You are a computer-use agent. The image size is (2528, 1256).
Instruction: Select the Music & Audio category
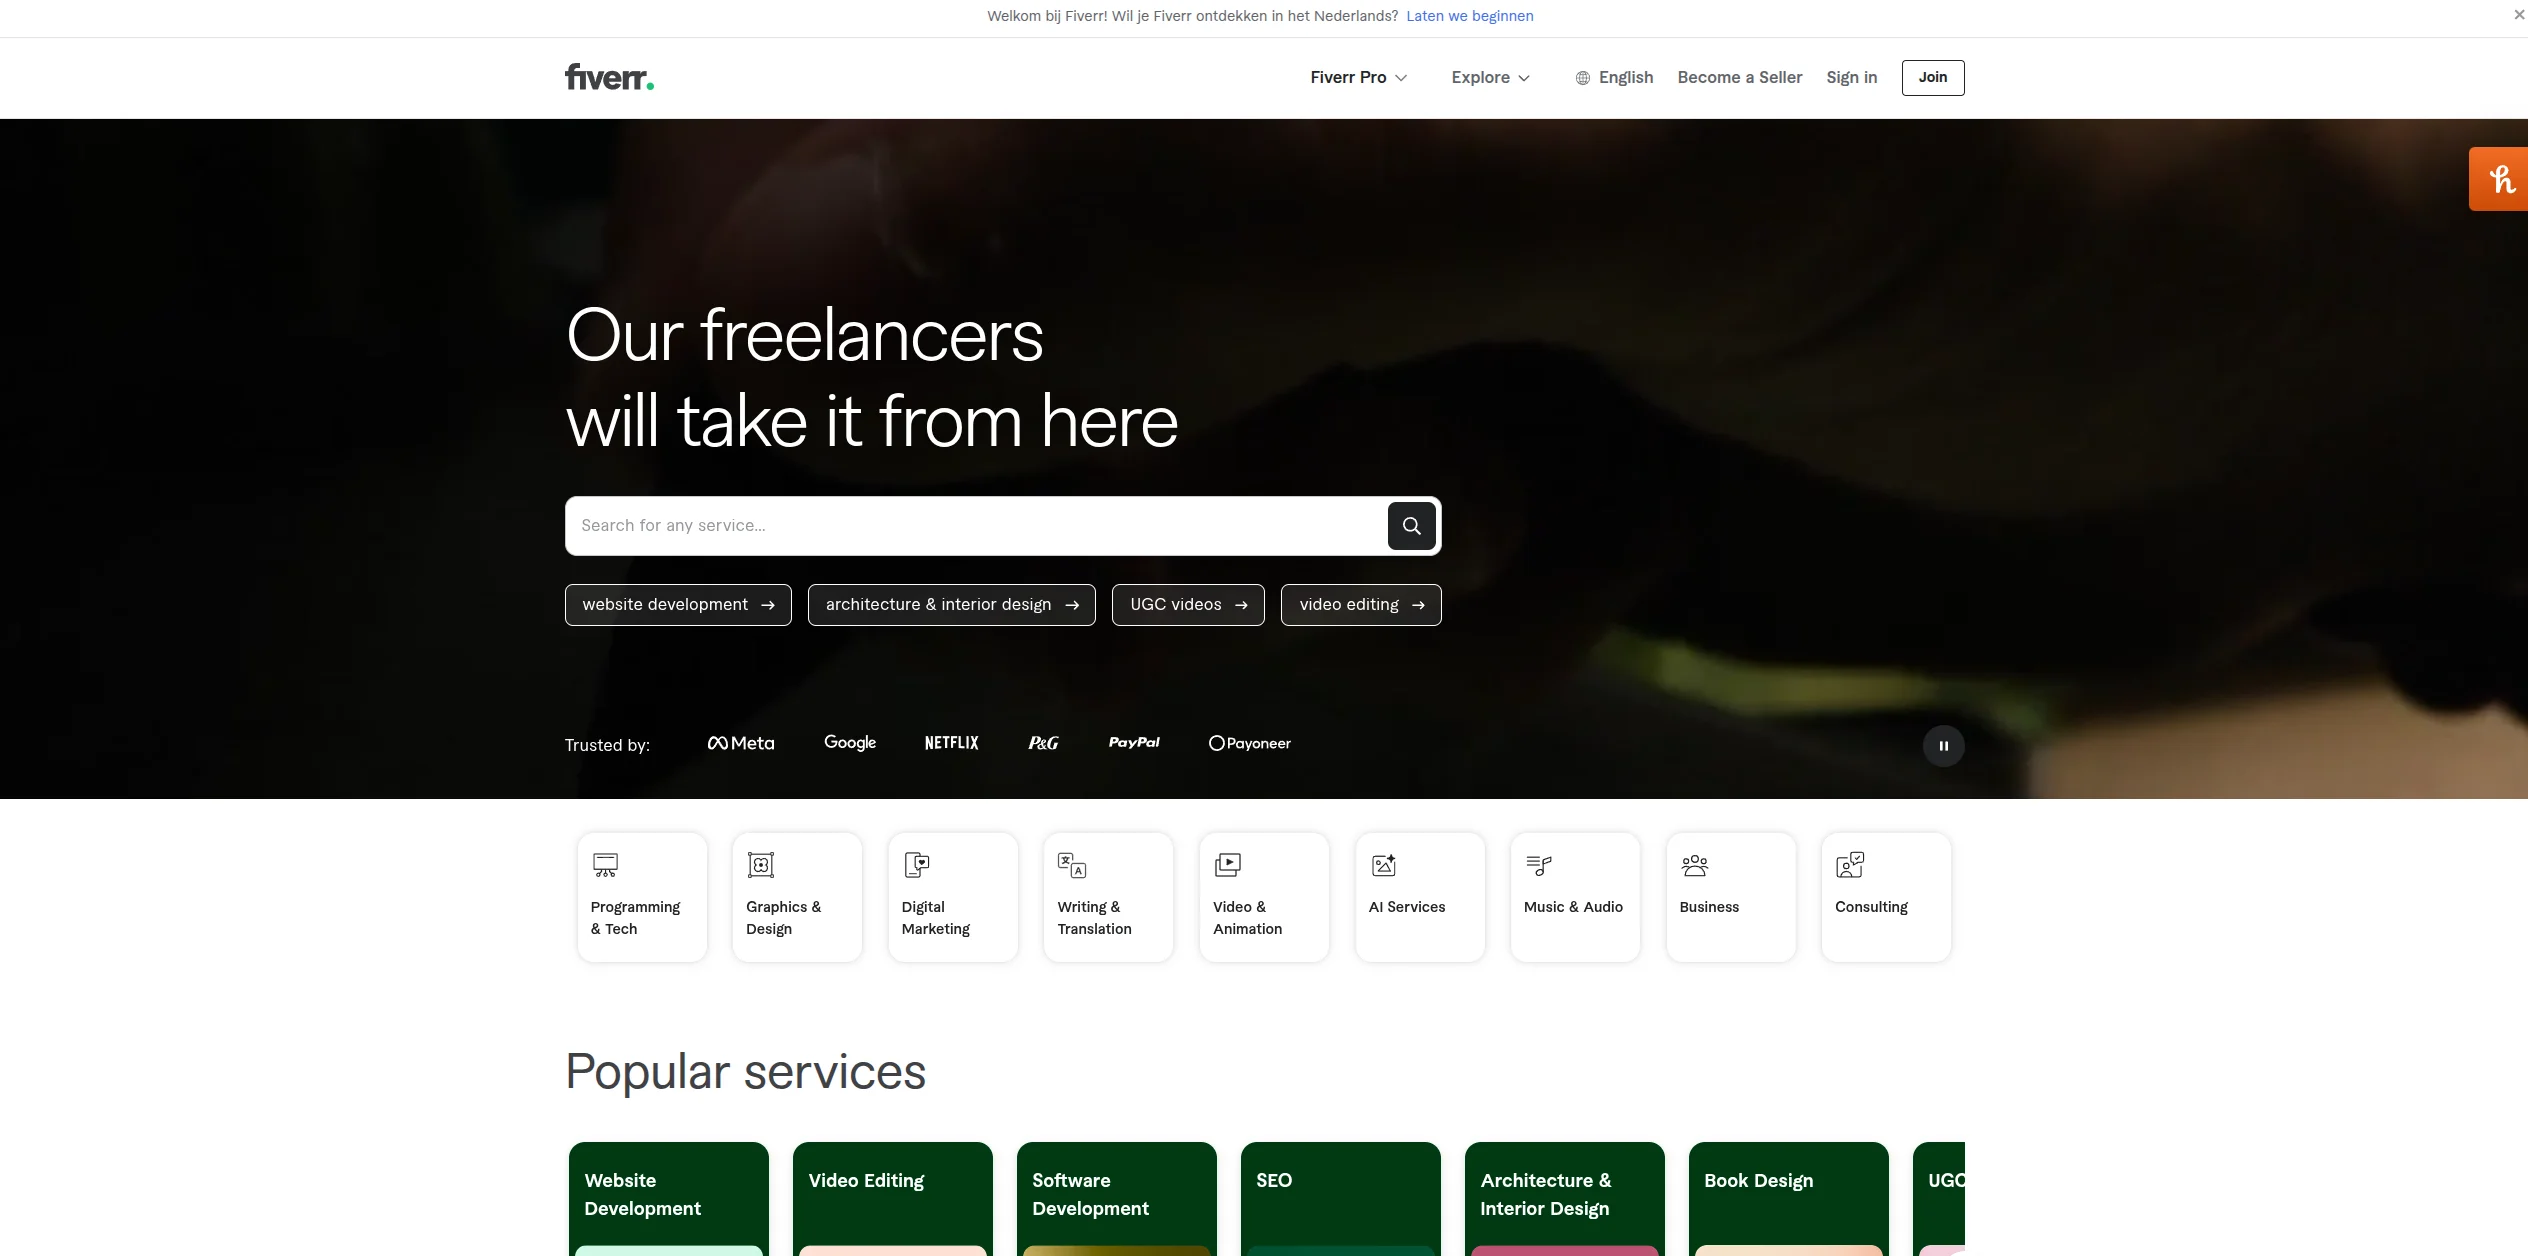pos(1574,895)
